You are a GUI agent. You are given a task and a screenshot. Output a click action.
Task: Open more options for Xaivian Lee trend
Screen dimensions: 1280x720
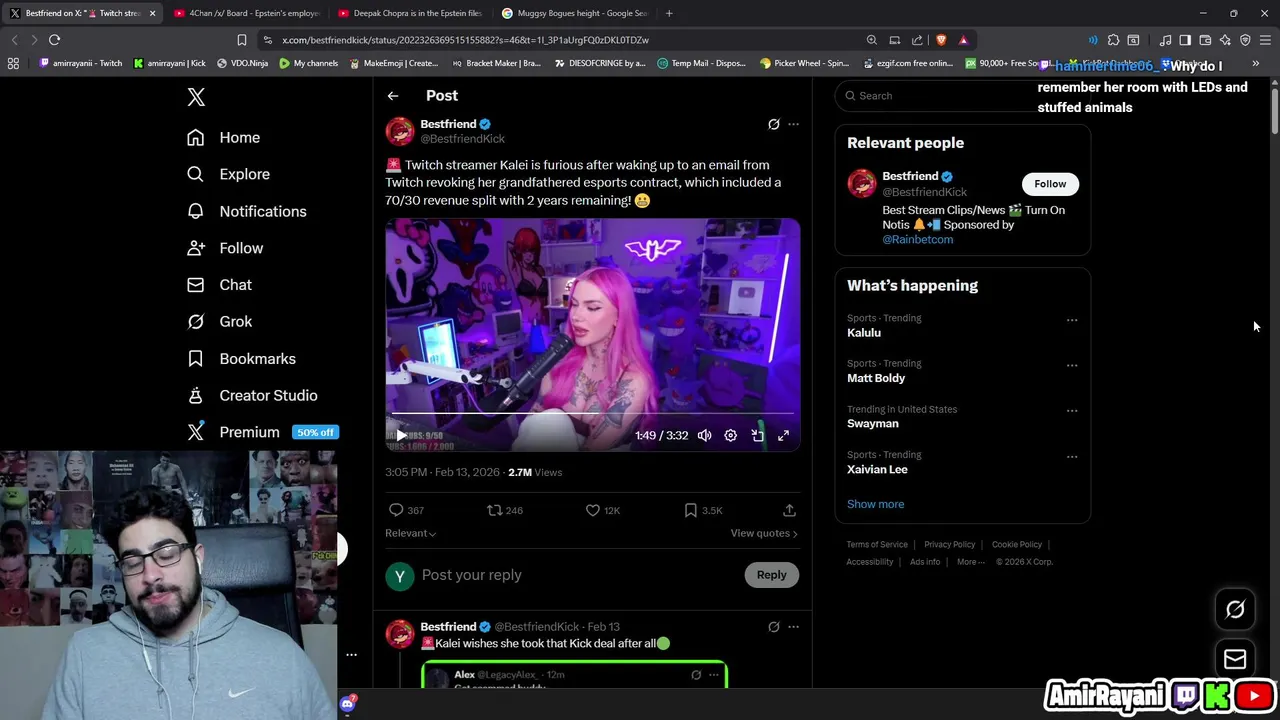pos(1072,456)
